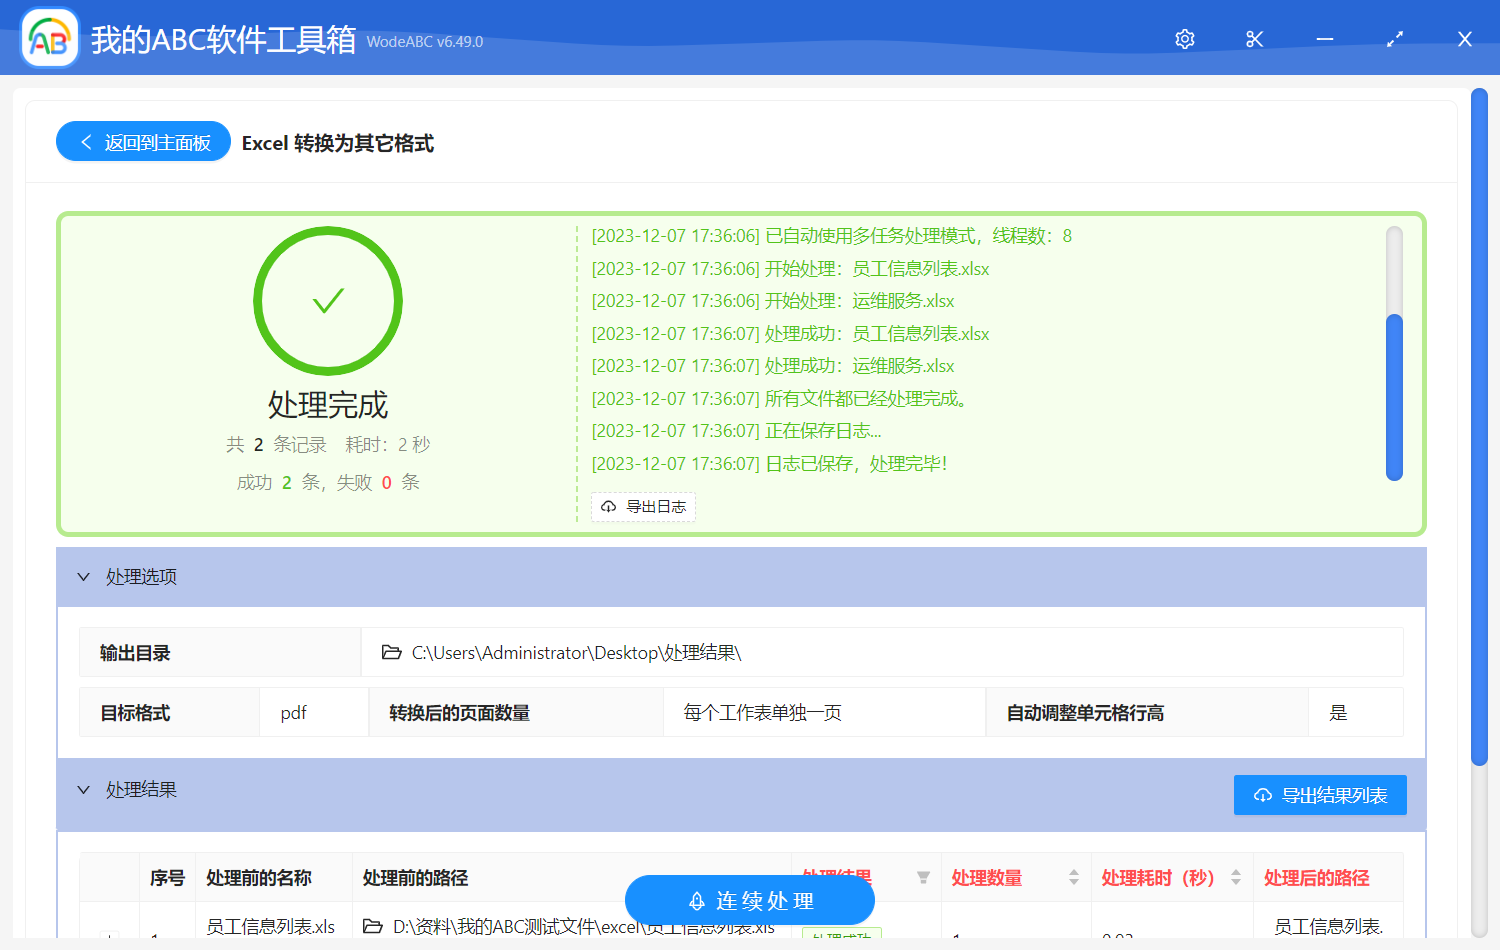This screenshot has width=1500, height=950.
Task: Toggle sorting on the 处理耗时（秒）column
Action: click(1236, 877)
